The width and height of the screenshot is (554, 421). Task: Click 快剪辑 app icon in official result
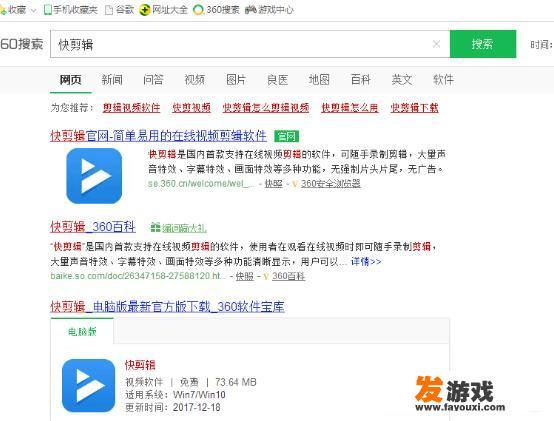94,176
